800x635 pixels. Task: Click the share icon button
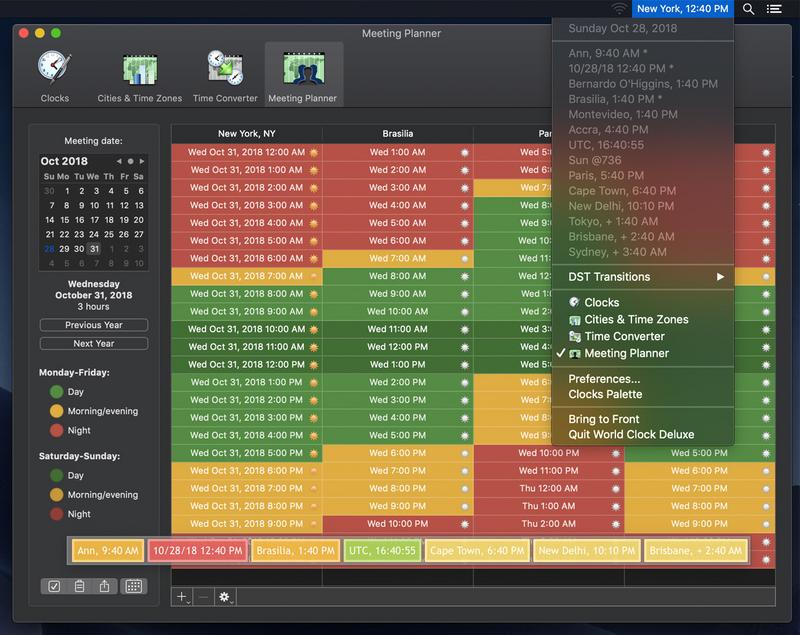(104, 586)
